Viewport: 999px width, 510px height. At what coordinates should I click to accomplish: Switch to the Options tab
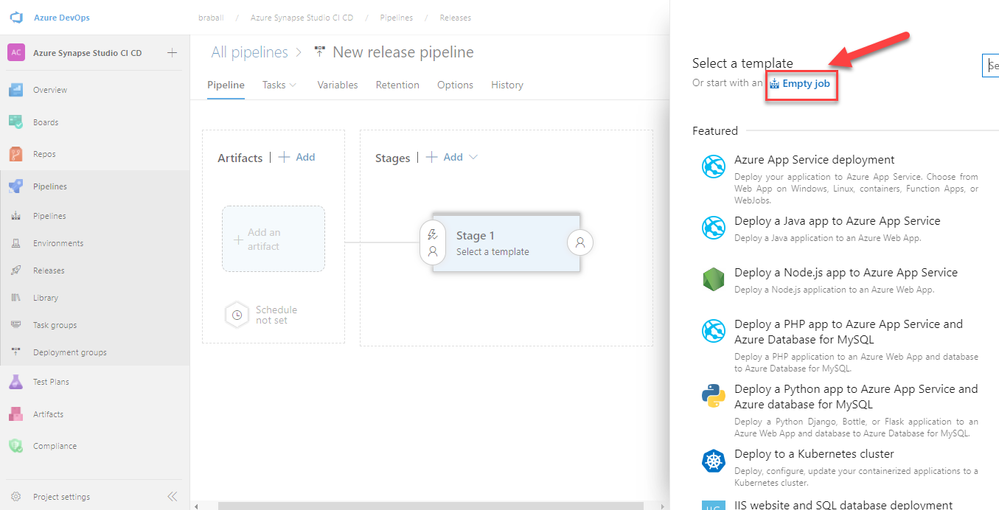tap(455, 85)
